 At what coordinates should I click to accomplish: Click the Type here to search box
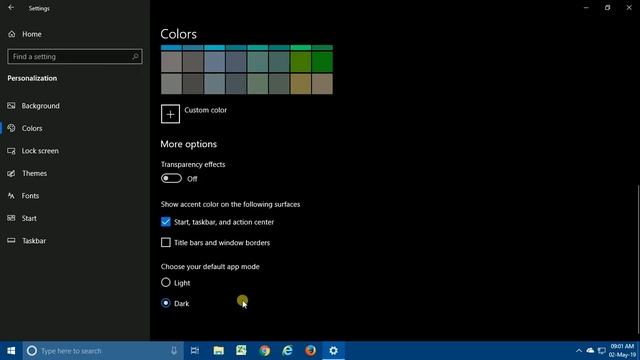coord(102,351)
